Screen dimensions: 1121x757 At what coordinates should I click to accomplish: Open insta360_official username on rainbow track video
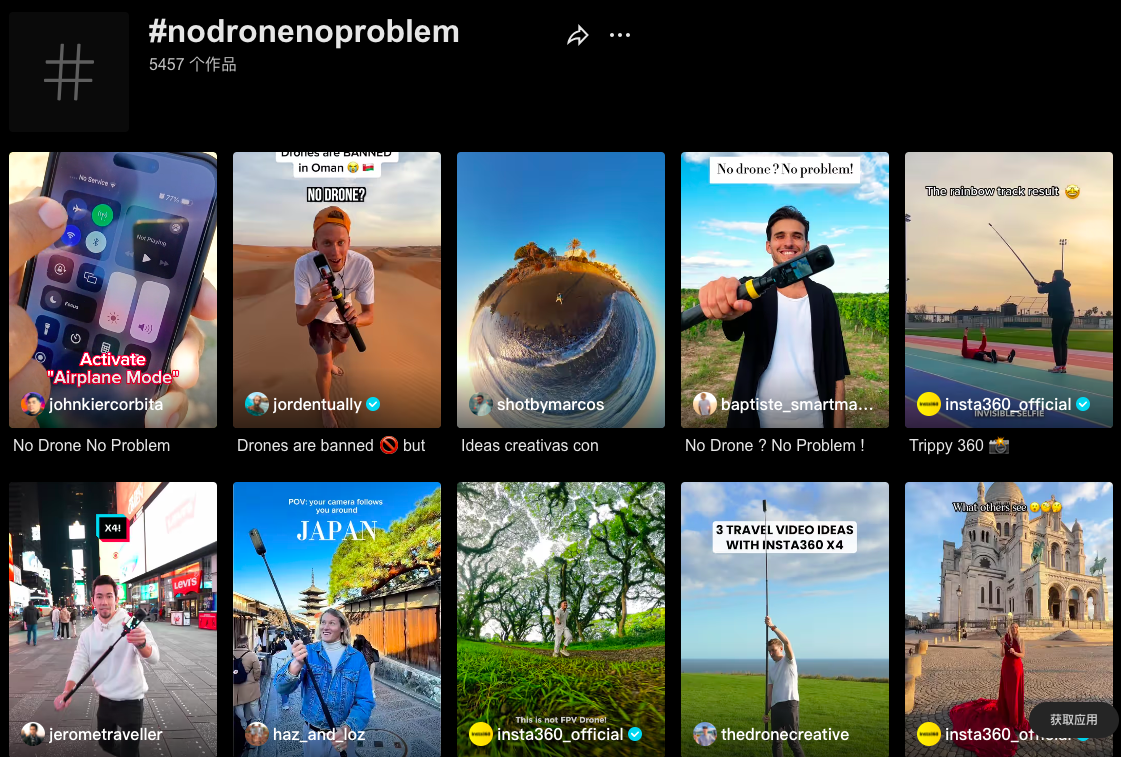(x=1008, y=405)
